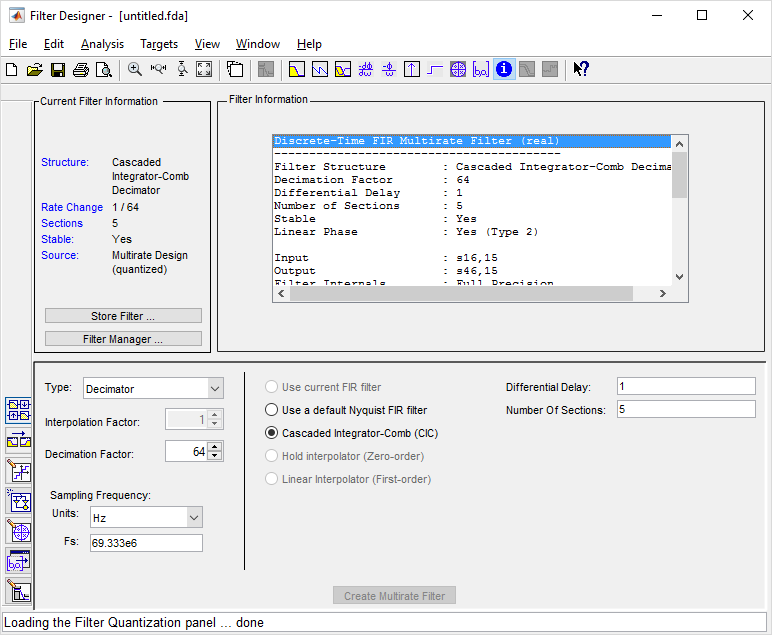The height and width of the screenshot is (635, 772).
Task: Click the Save filter toolbar icon
Action: click(x=58, y=70)
